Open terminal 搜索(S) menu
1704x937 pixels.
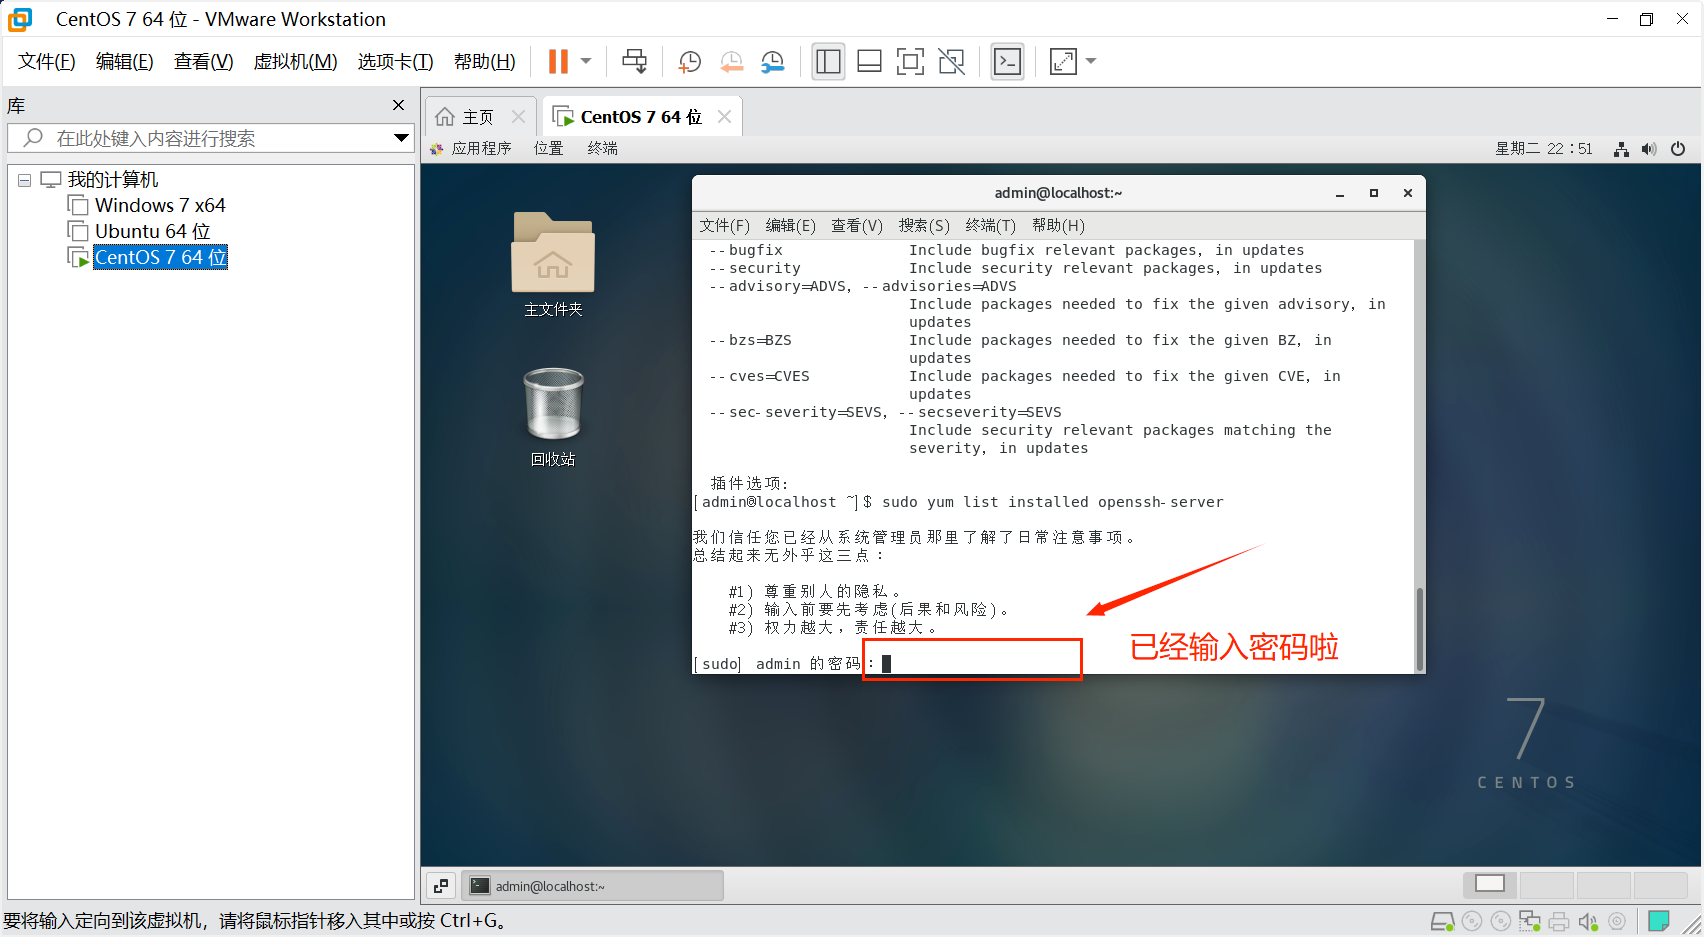pyautogui.click(x=924, y=226)
